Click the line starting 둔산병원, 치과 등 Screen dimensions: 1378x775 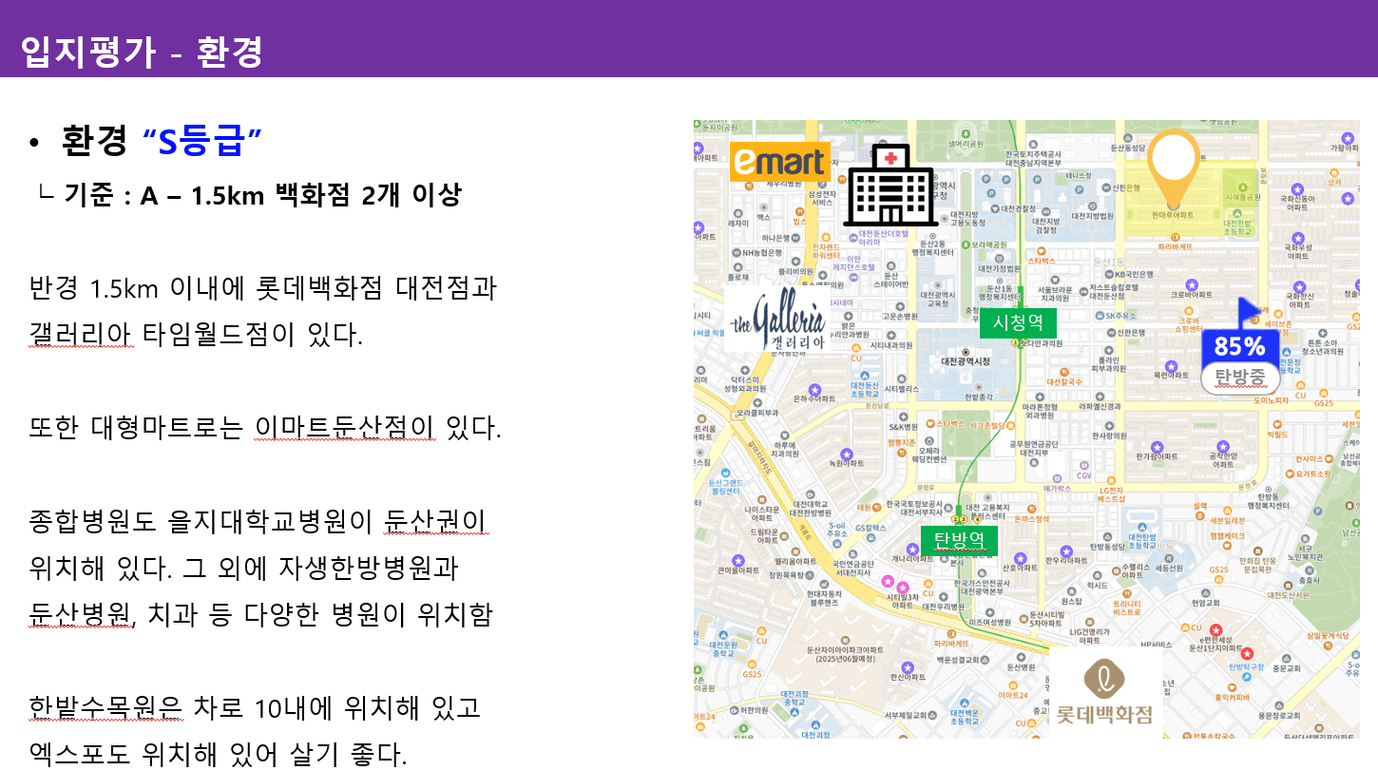pos(261,614)
